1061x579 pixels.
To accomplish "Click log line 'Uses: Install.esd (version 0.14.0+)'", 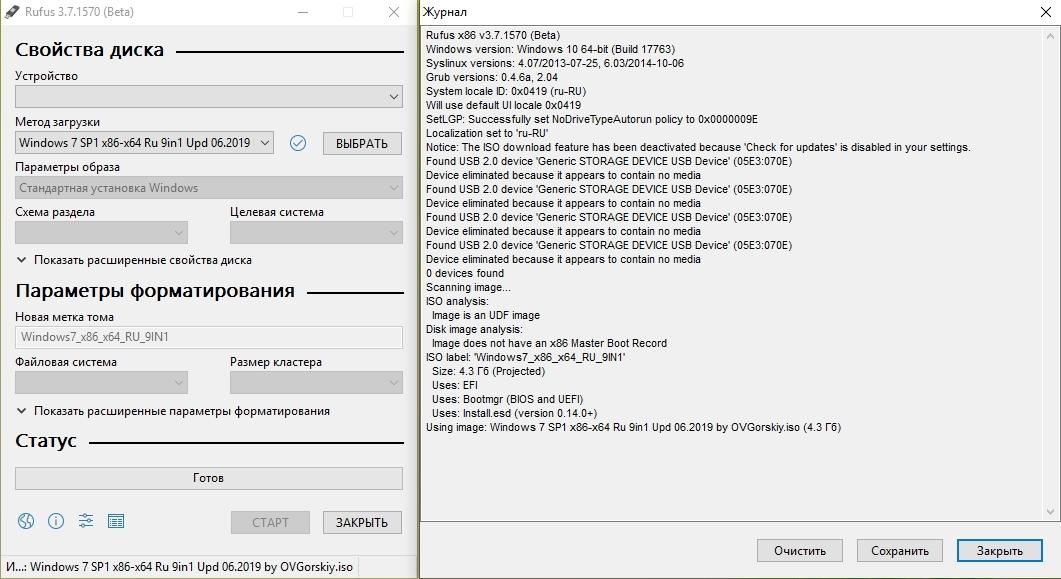I will click(514, 413).
